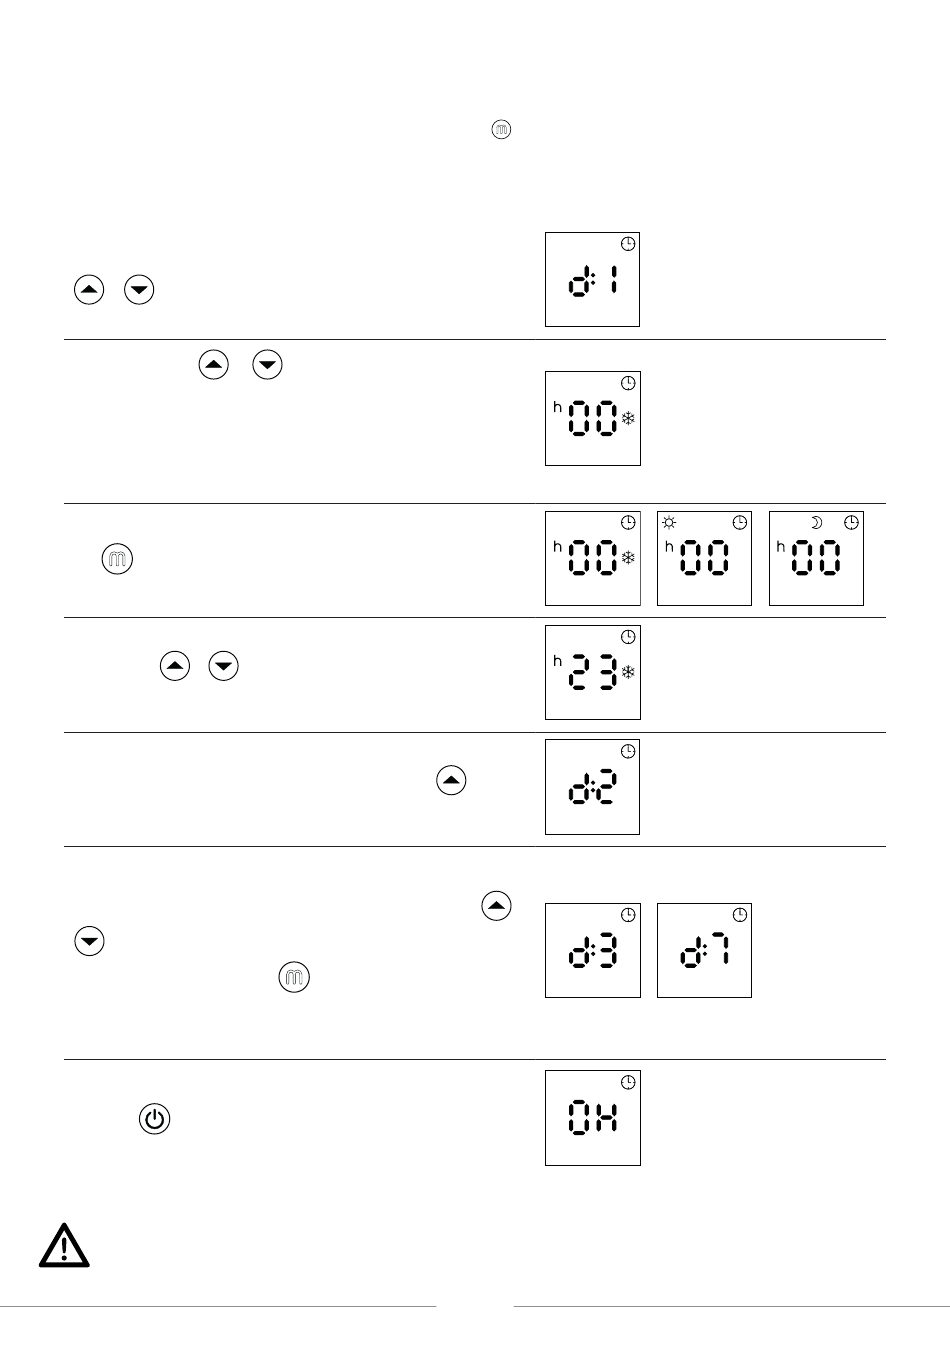Click the small mode icon at page top
The width and height of the screenshot is (950, 1348).
[x=502, y=129]
